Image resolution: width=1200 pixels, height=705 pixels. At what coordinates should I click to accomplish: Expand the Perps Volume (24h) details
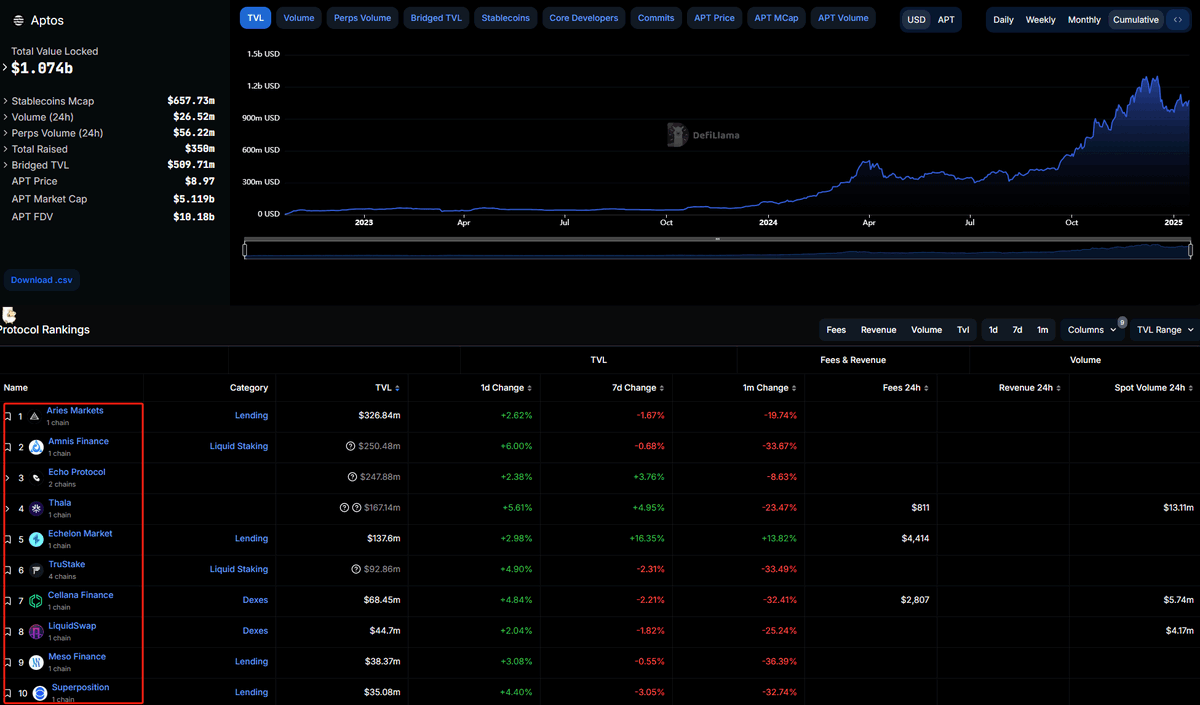(5, 133)
